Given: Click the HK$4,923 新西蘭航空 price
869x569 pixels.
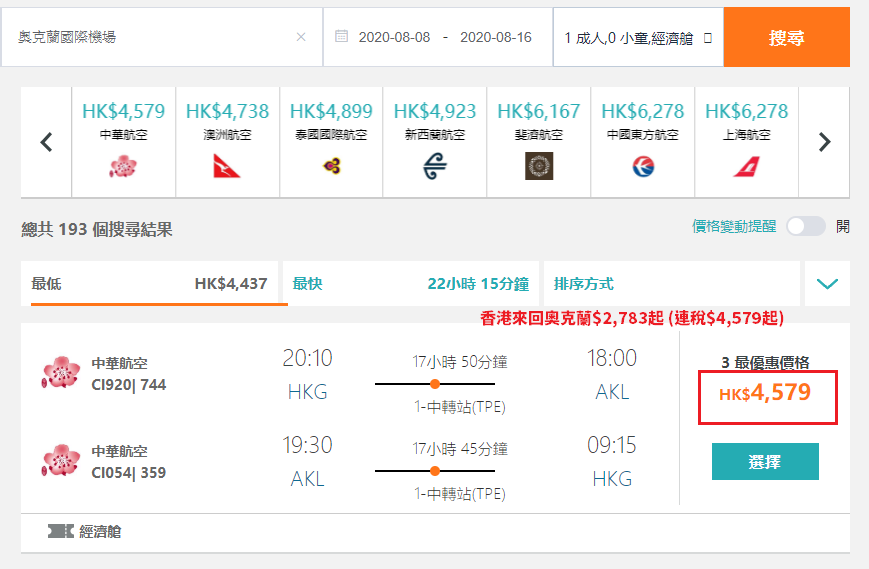Looking at the screenshot, I should click(435, 111).
